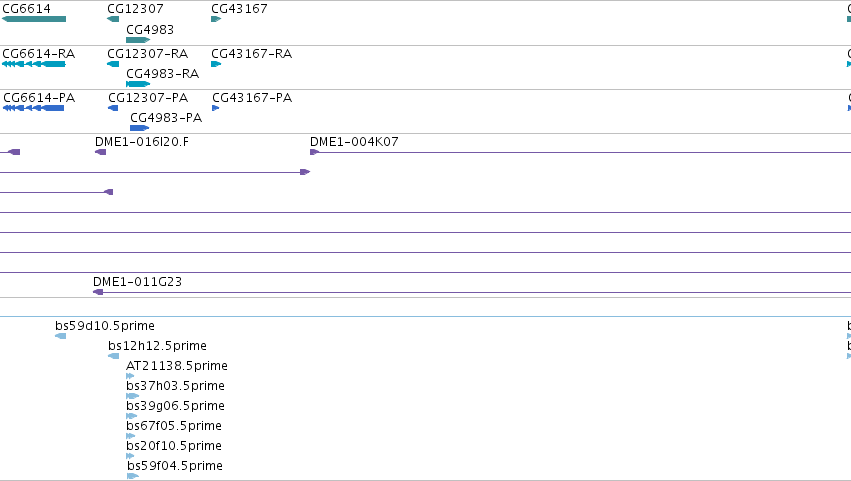Click the bs12h12.5prime EST glyph
851x481 pixels.
coord(113,356)
